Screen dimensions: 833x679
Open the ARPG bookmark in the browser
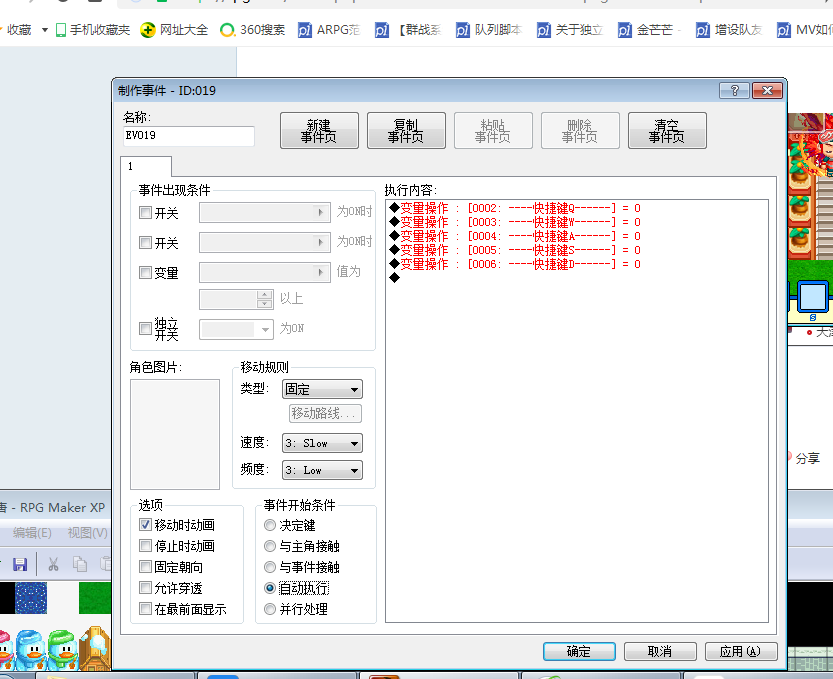coord(329,30)
